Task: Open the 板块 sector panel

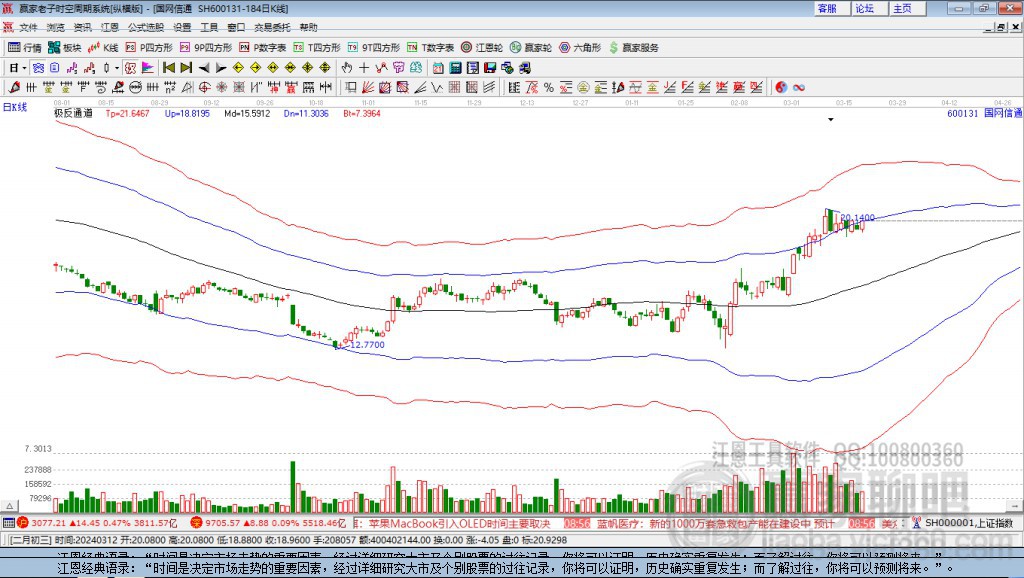Action: pyautogui.click(x=65, y=47)
